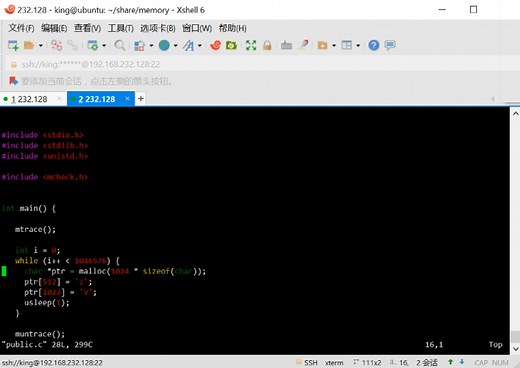This screenshot has height=368, width=520.
Task: Expand the Properties dropdown arrow
Action: tap(104, 45)
